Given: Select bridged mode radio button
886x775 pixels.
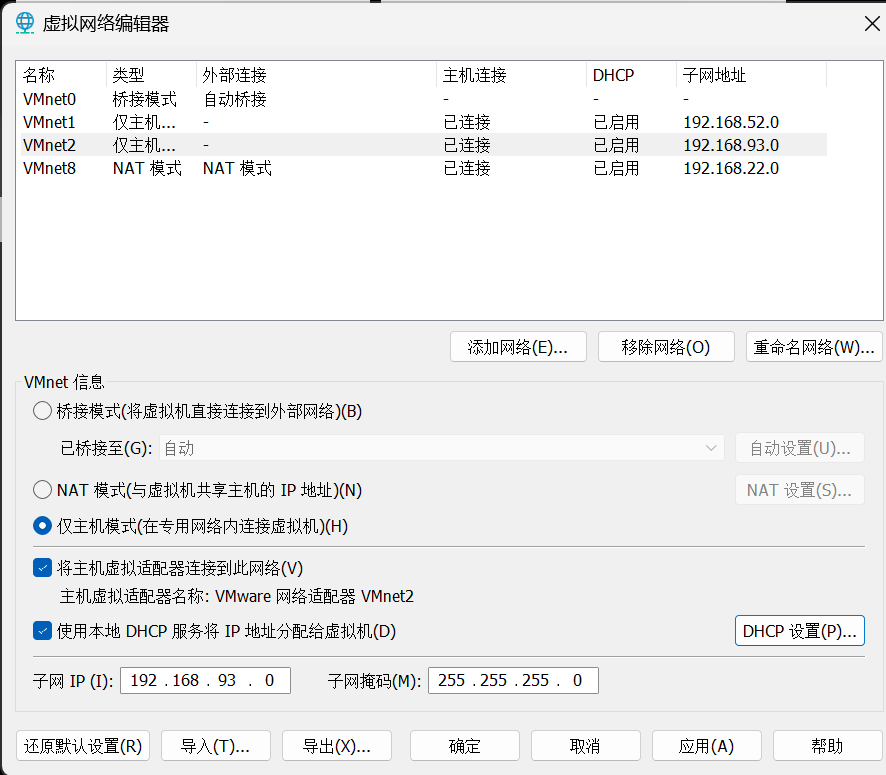Looking at the screenshot, I should pyautogui.click(x=42, y=411).
